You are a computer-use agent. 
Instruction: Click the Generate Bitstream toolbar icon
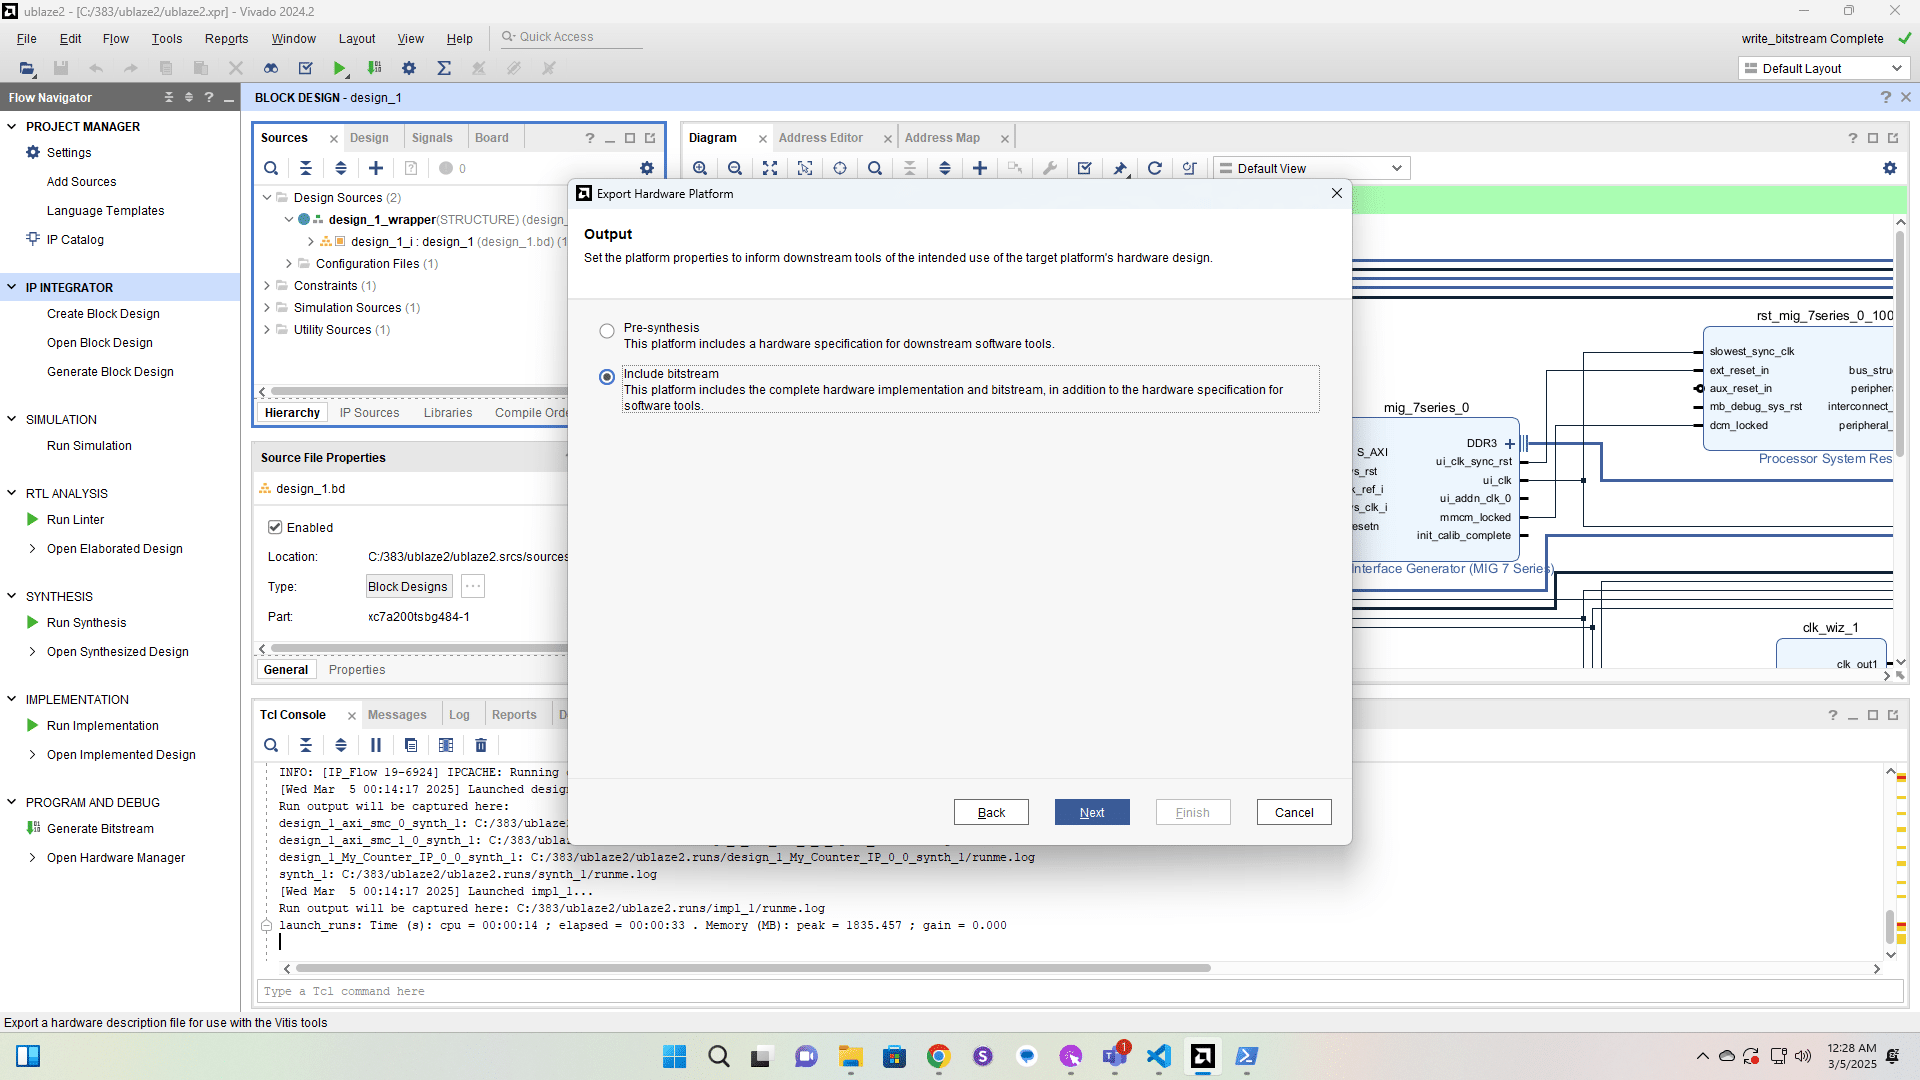(x=375, y=68)
